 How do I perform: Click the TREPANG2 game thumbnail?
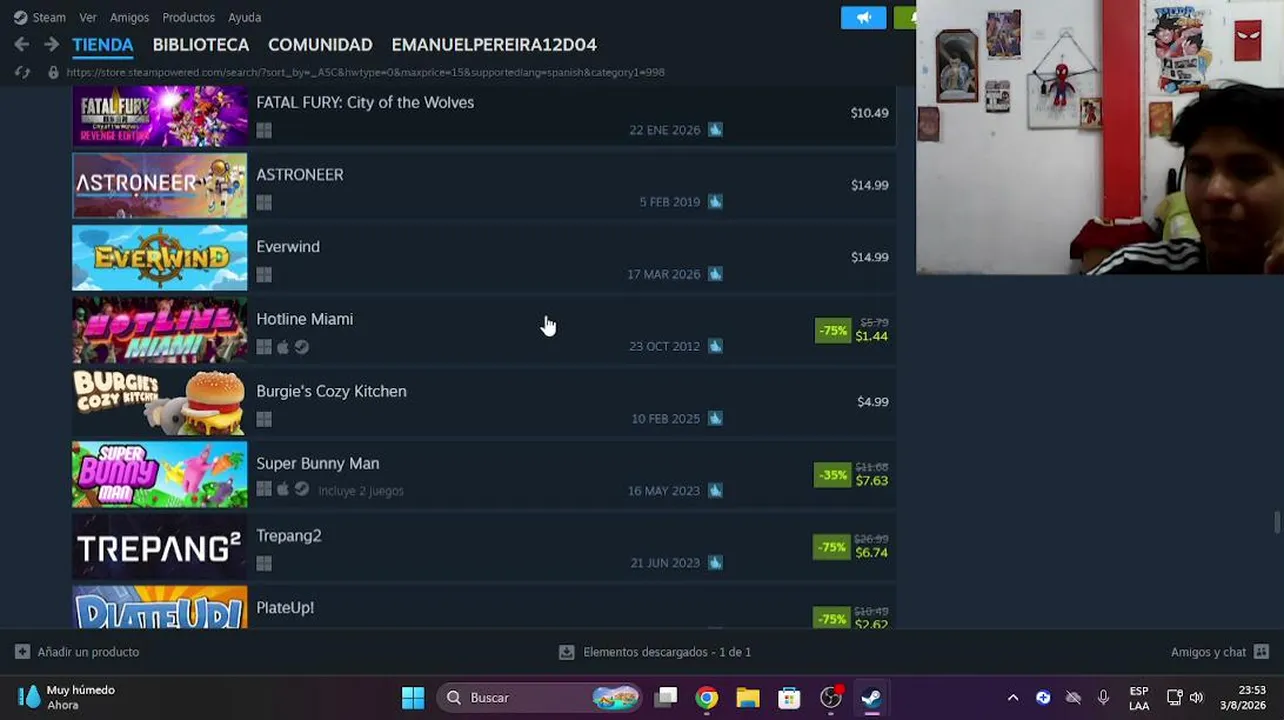[159, 547]
